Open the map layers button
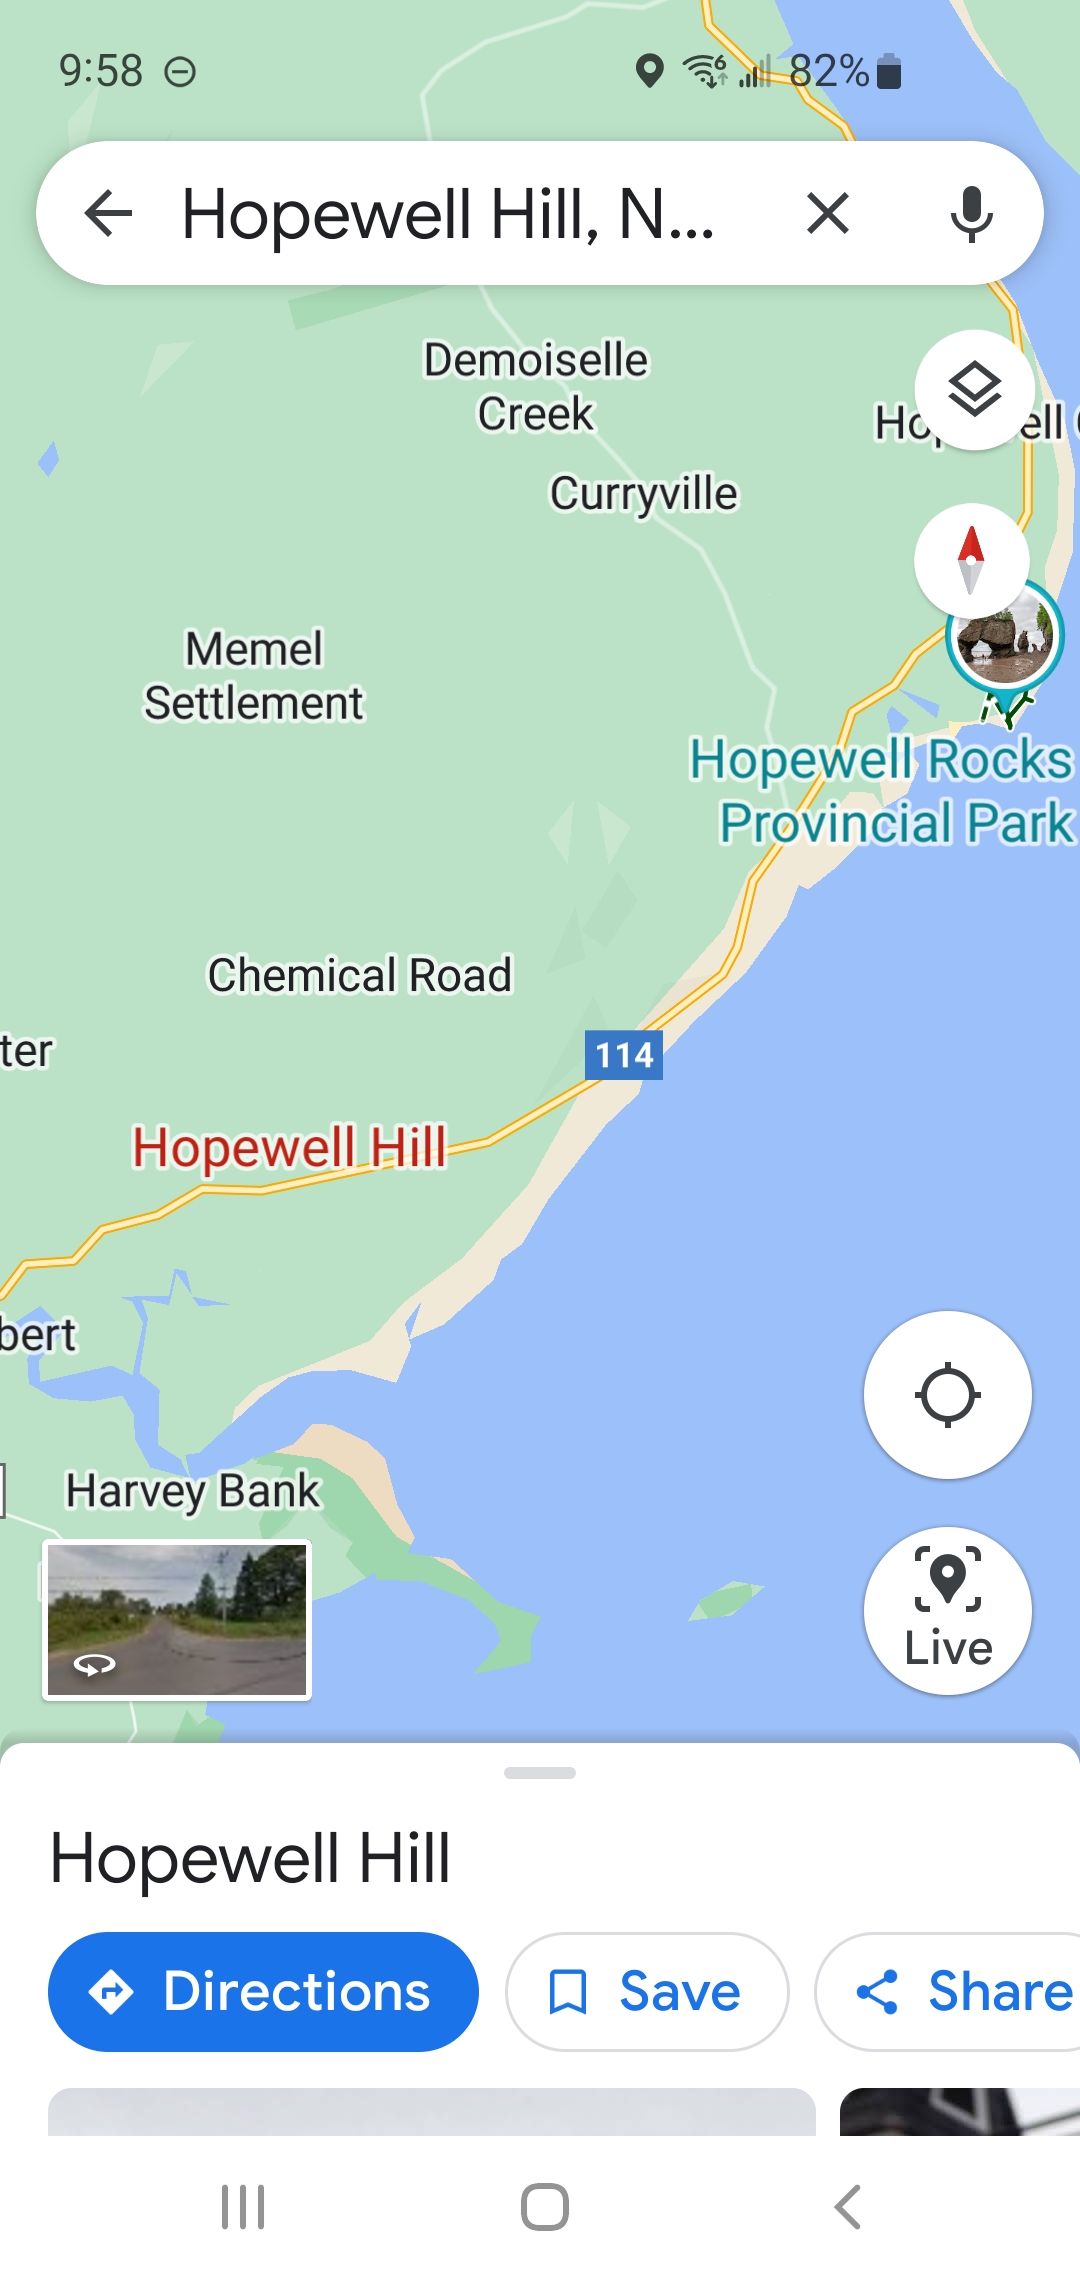Image resolution: width=1080 pixels, height=2280 pixels. click(975, 390)
